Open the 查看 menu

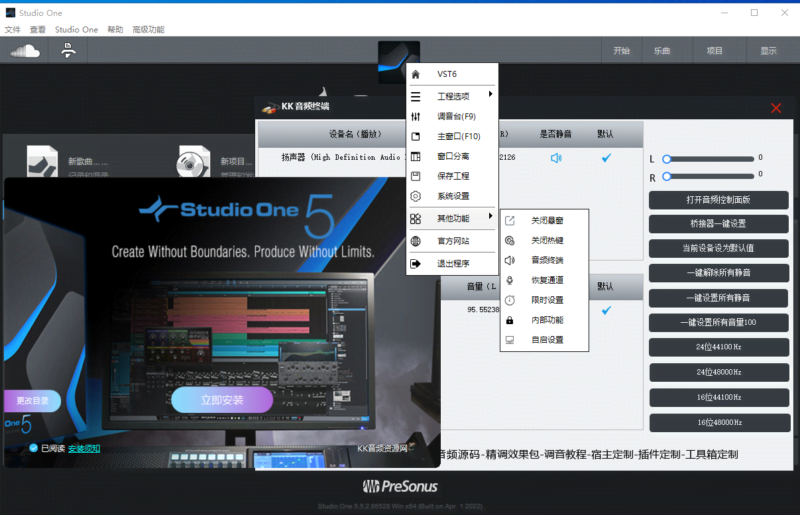tap(38, 30)
